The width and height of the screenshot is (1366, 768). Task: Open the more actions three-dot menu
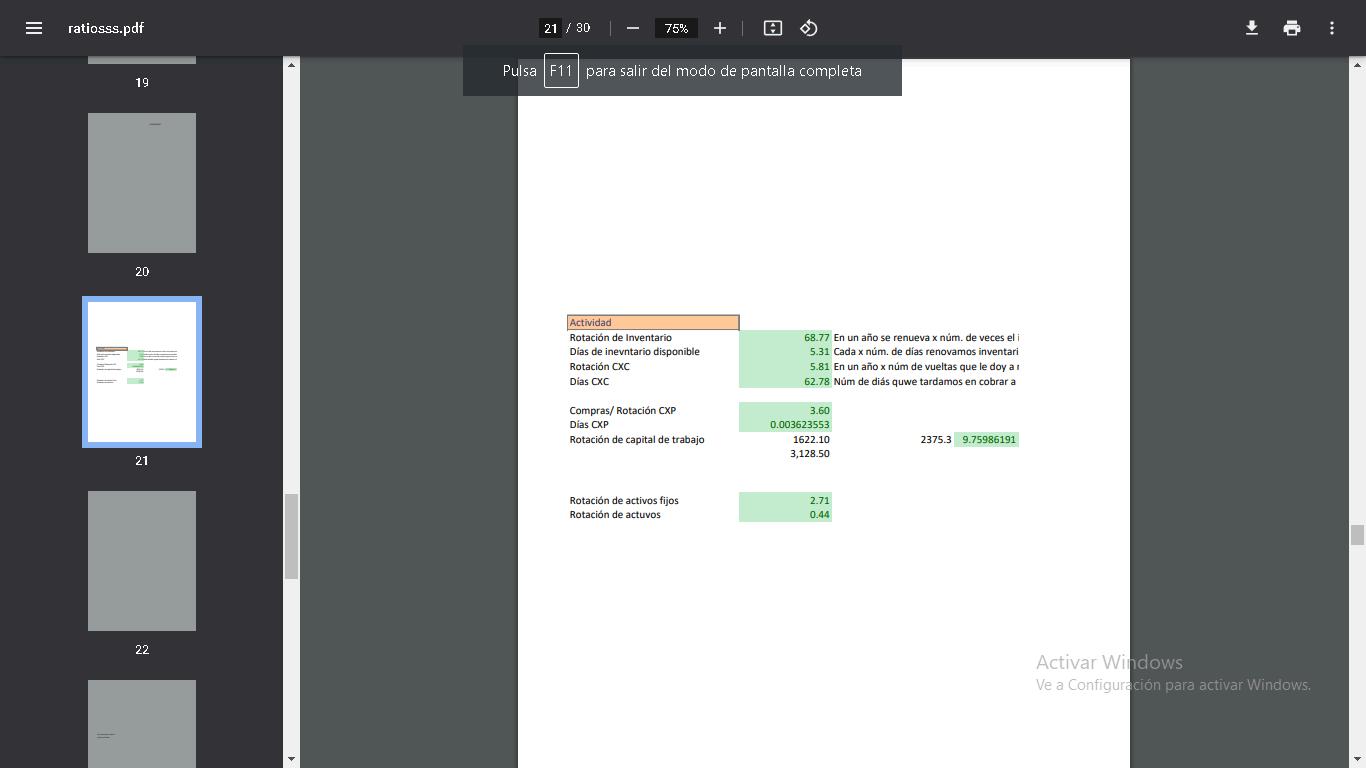[x=1332, y=28]
